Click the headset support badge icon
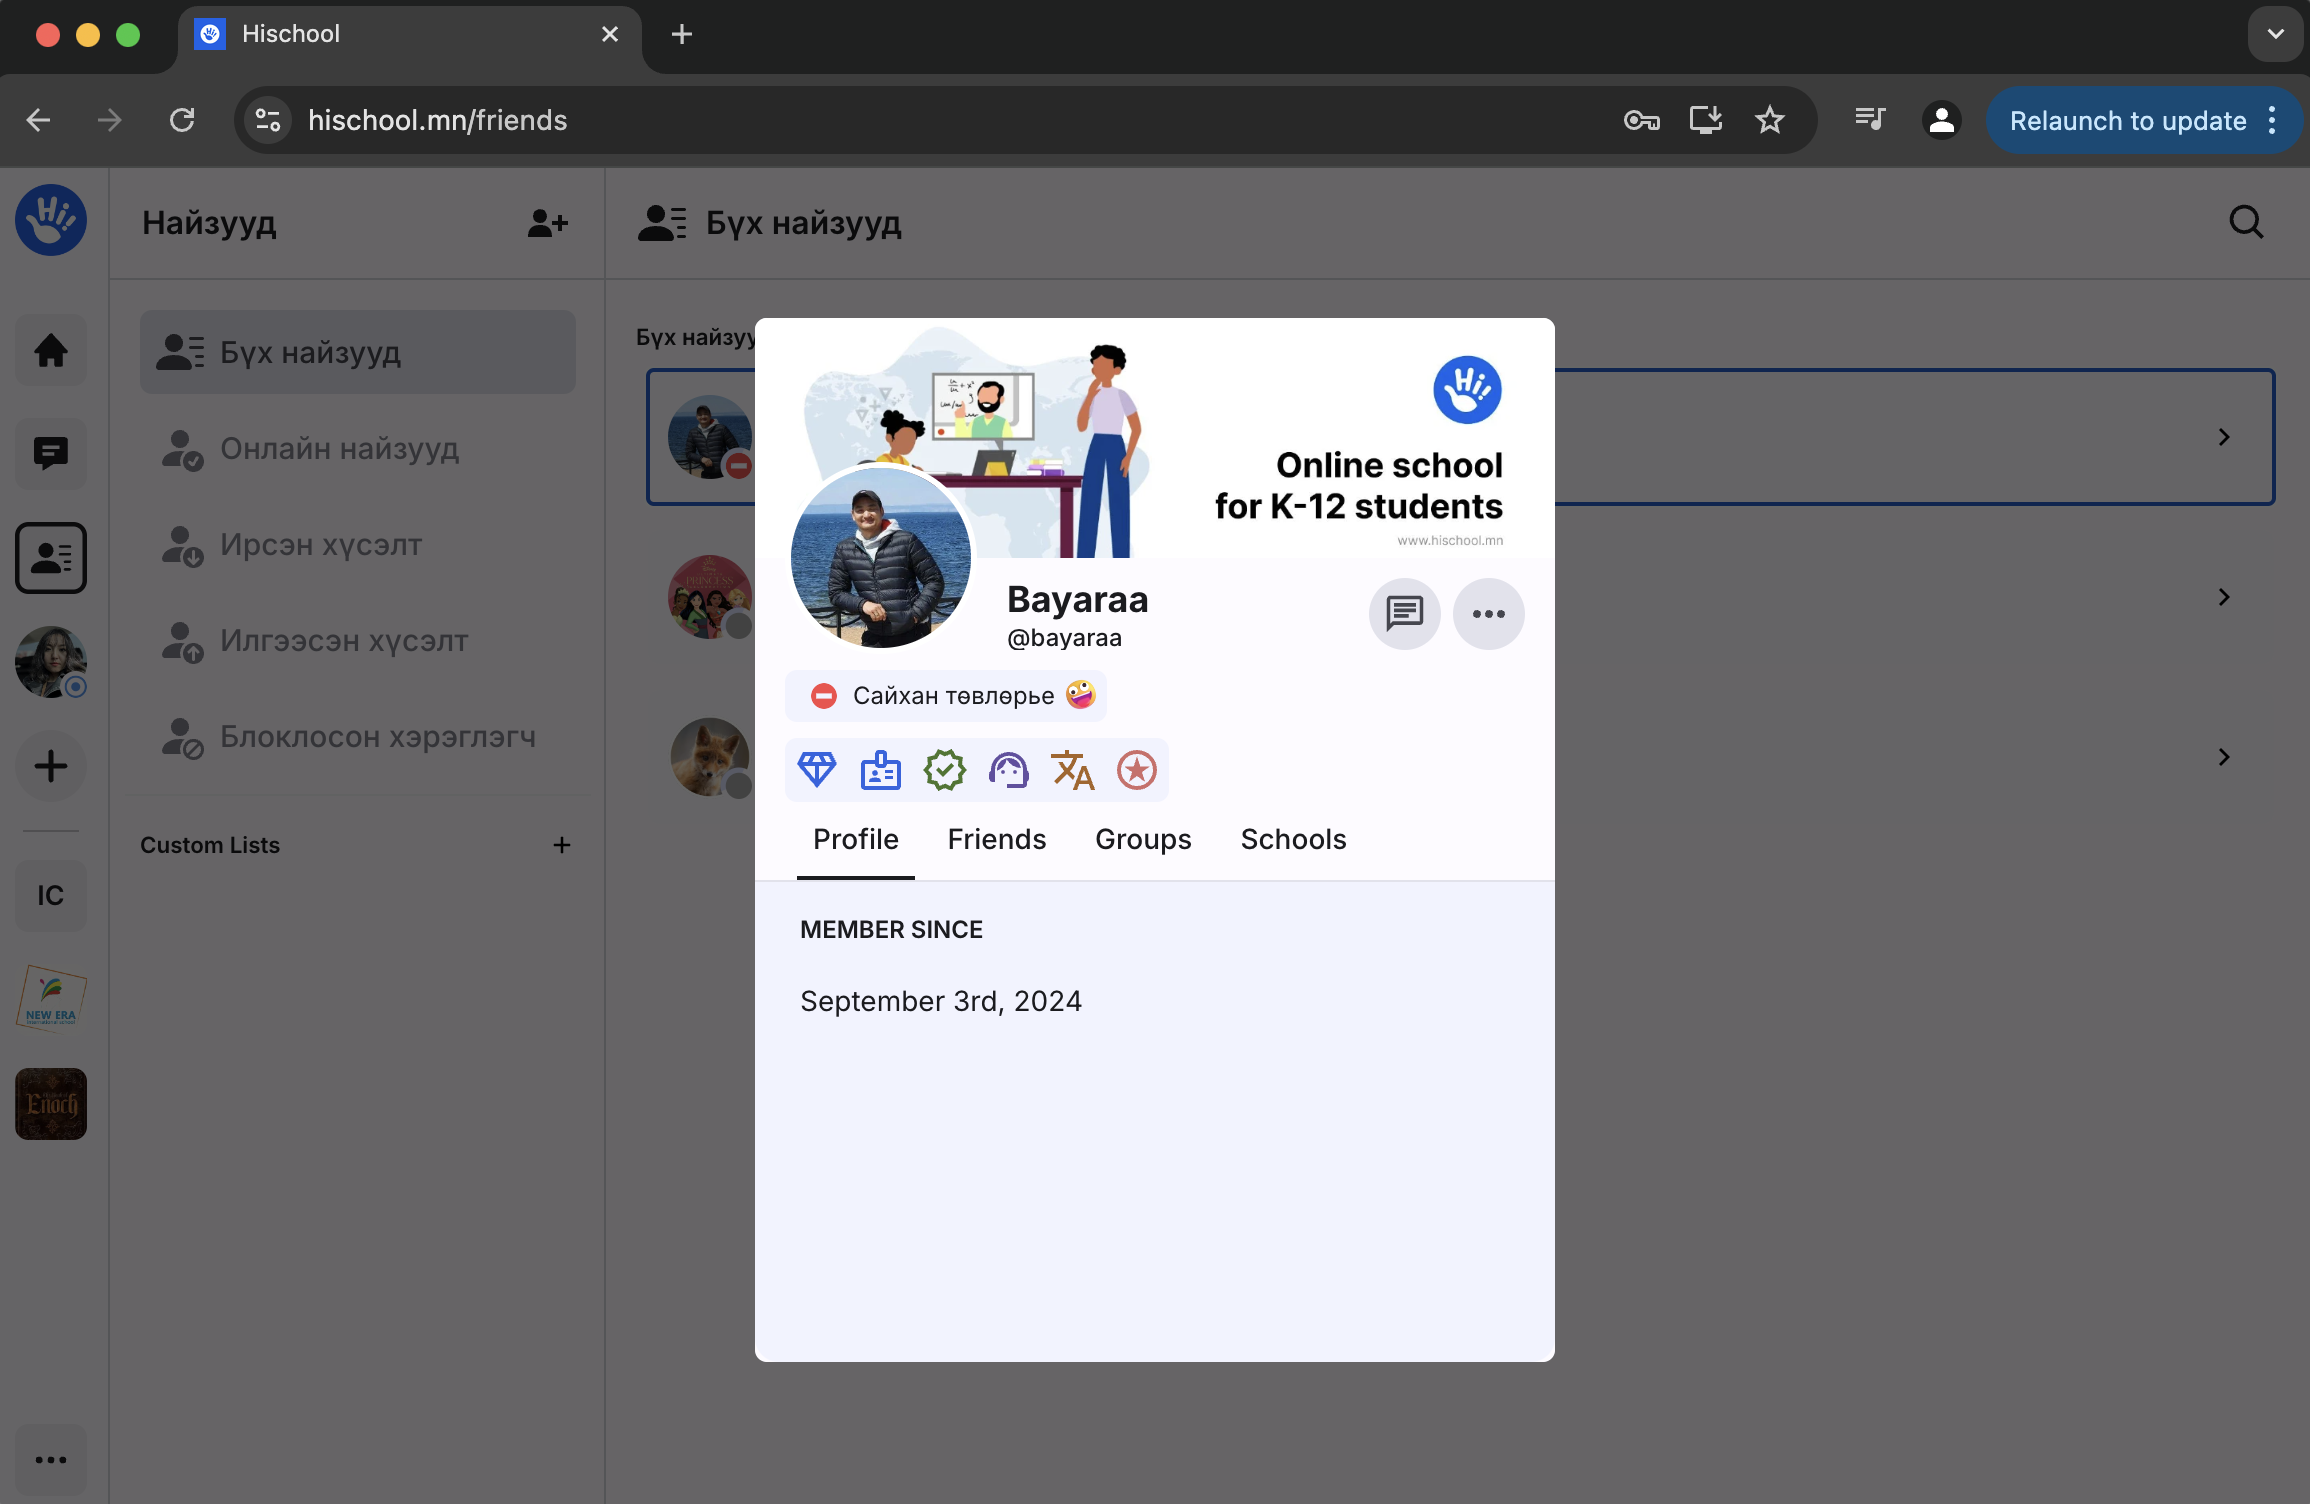Screen dimensions: 2310x1504 [x=1008, y=770]
